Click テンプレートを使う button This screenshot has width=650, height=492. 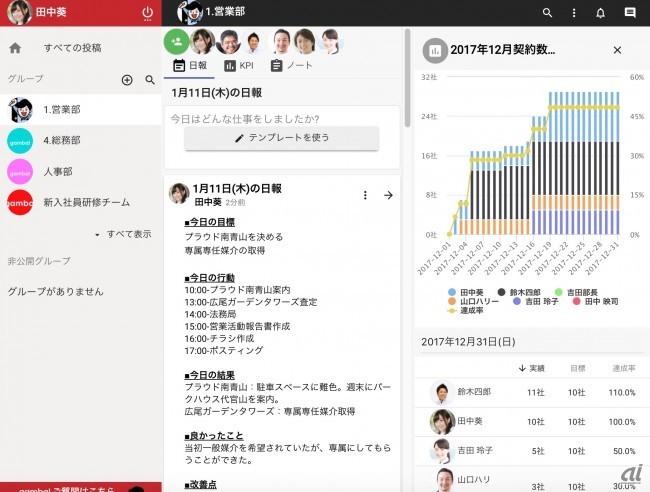(281, 138)
